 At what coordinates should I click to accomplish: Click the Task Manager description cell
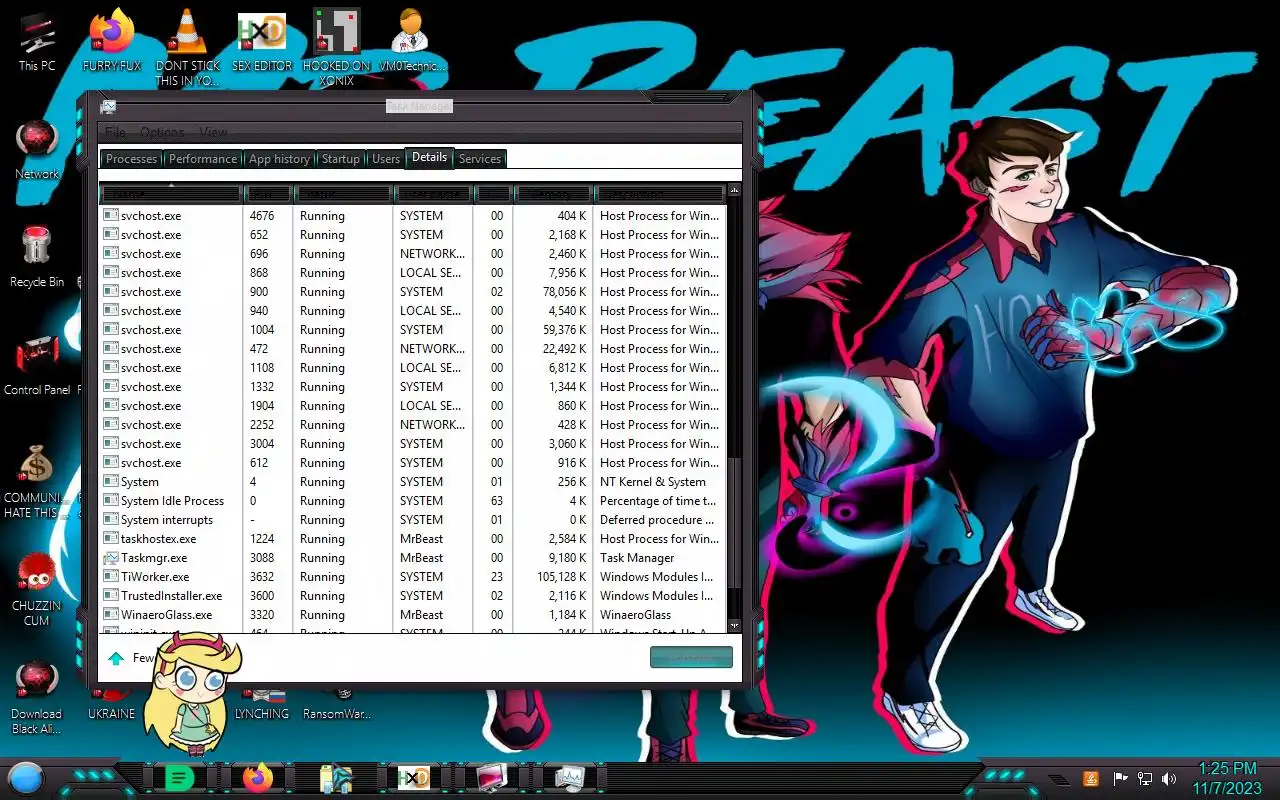tap(637, 558)
